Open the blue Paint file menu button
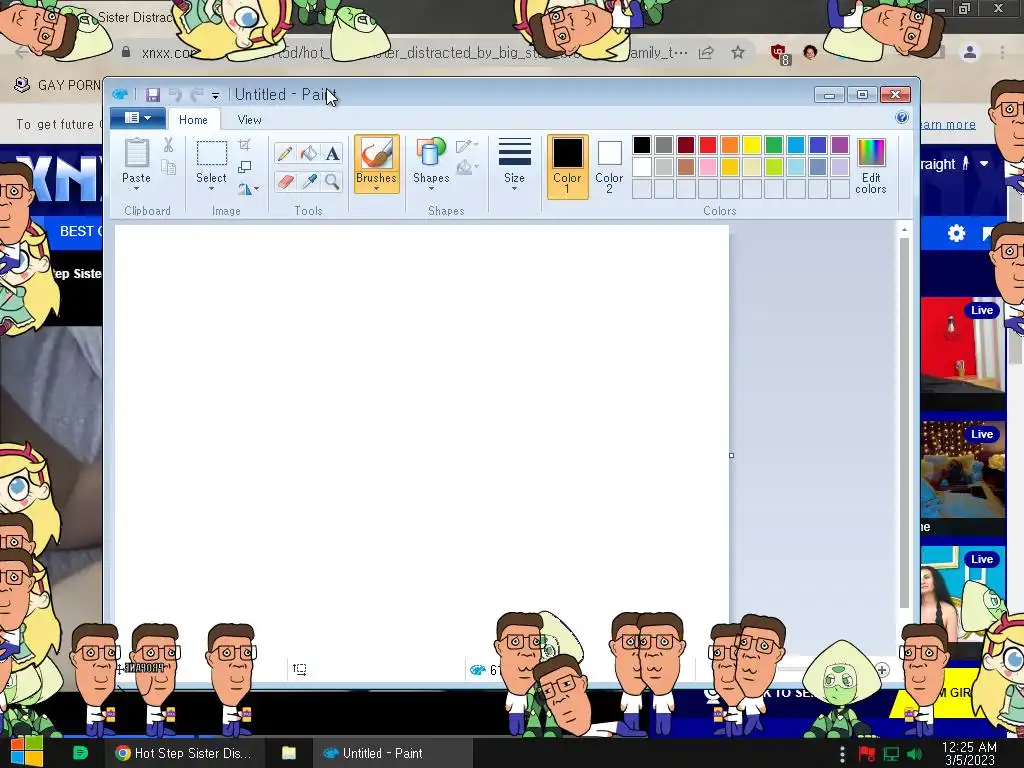The height and width of the screenshot is (768, 1024). click(x=137, y=118)
